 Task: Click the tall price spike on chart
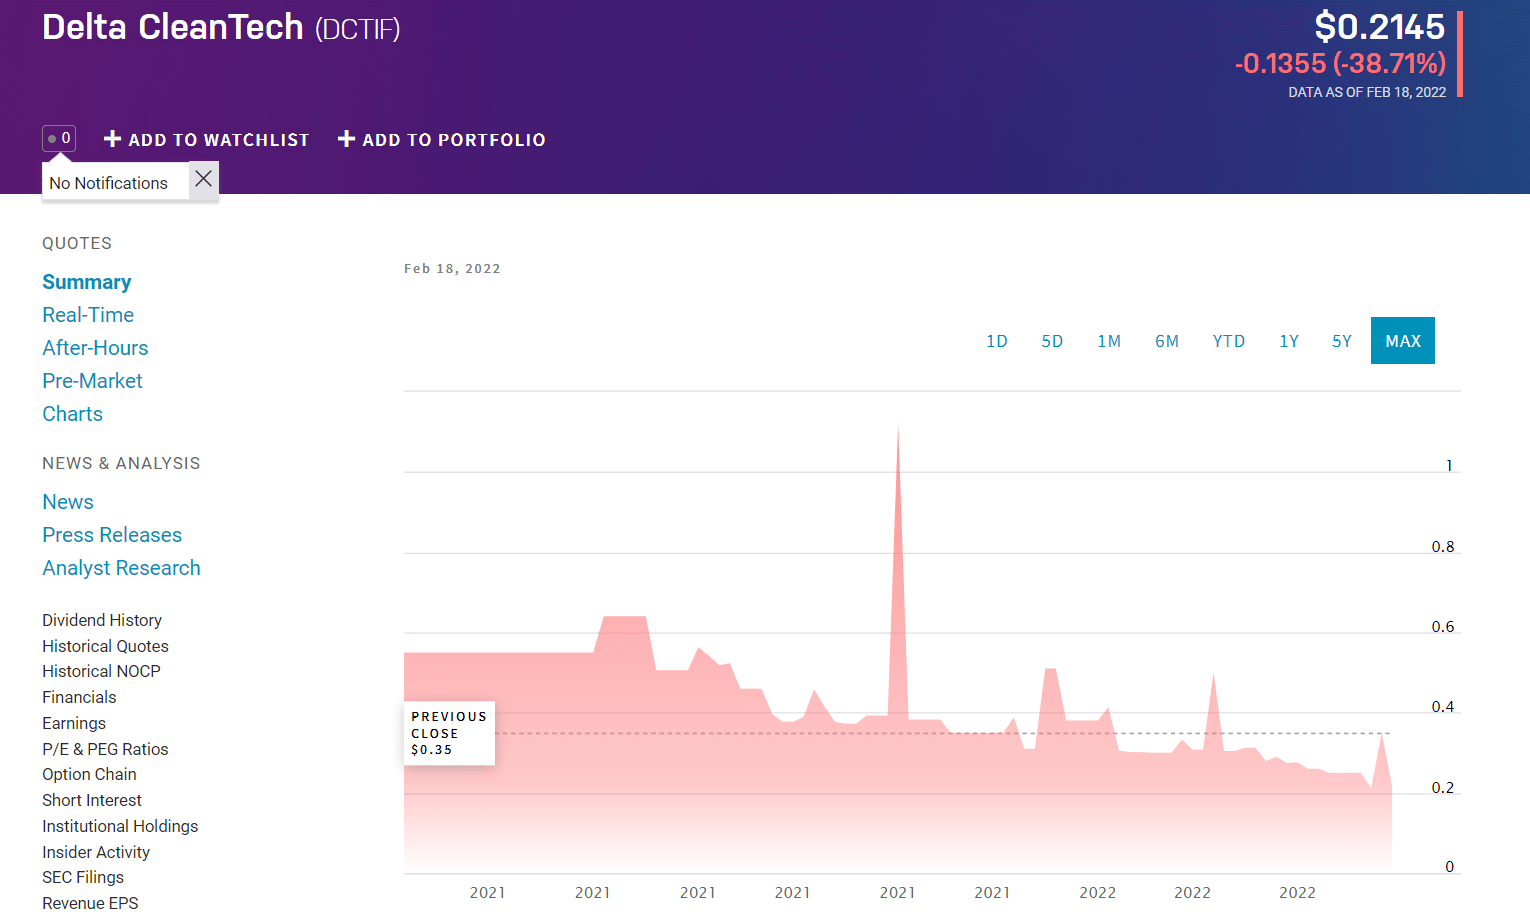[x=898, y=570]
